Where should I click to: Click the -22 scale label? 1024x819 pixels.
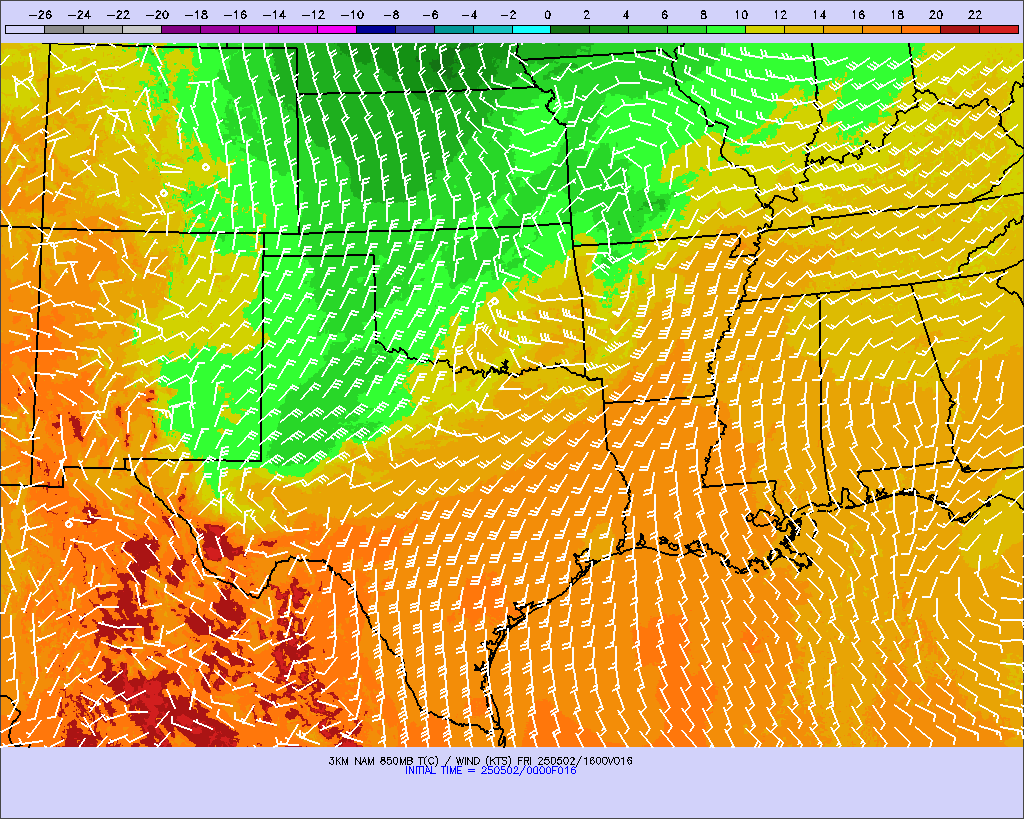coord(119,15)
